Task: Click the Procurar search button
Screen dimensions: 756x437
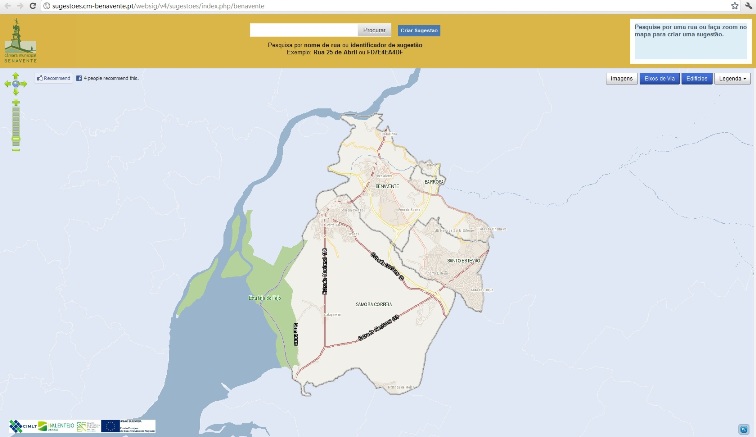Action: pos(375,31)
